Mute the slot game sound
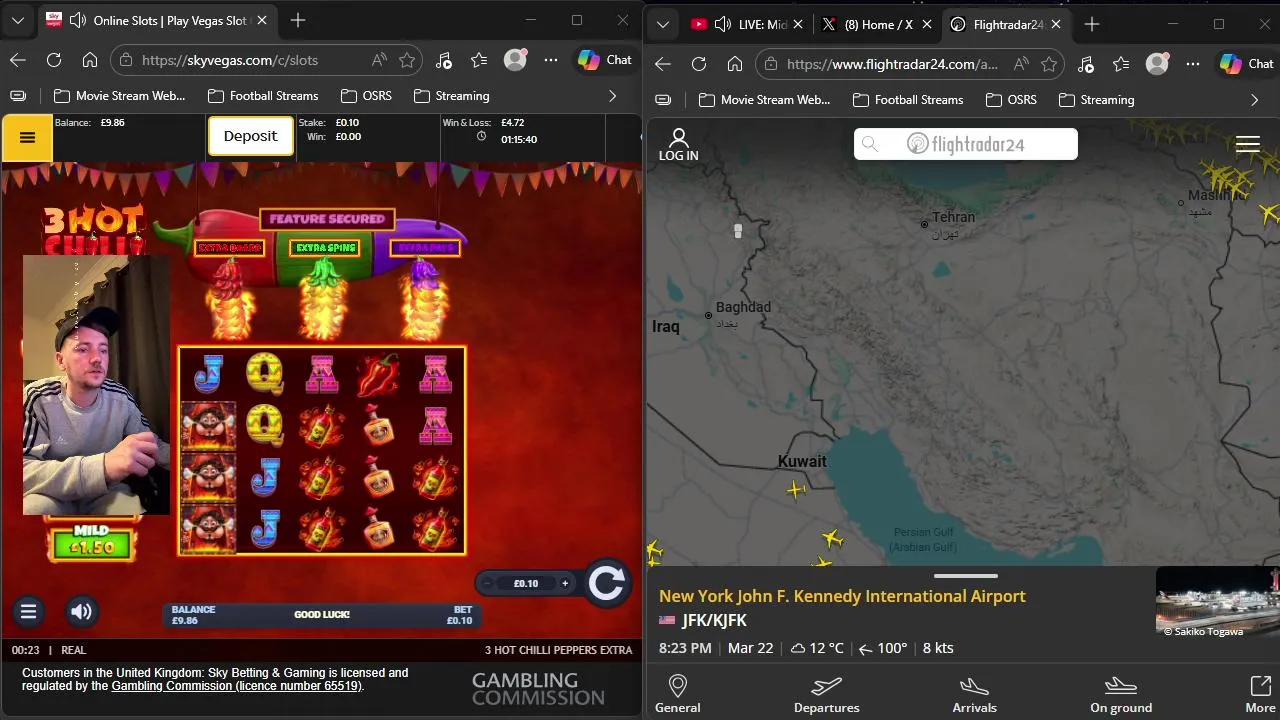 (82, 612)
